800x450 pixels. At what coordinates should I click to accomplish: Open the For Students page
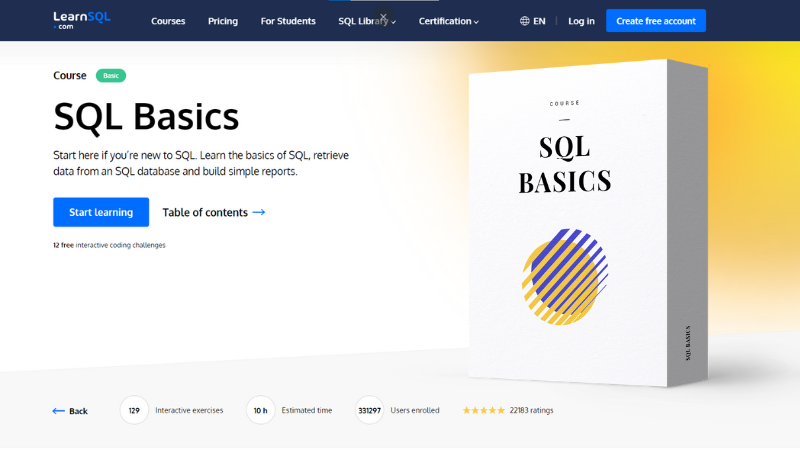[288, 21]
